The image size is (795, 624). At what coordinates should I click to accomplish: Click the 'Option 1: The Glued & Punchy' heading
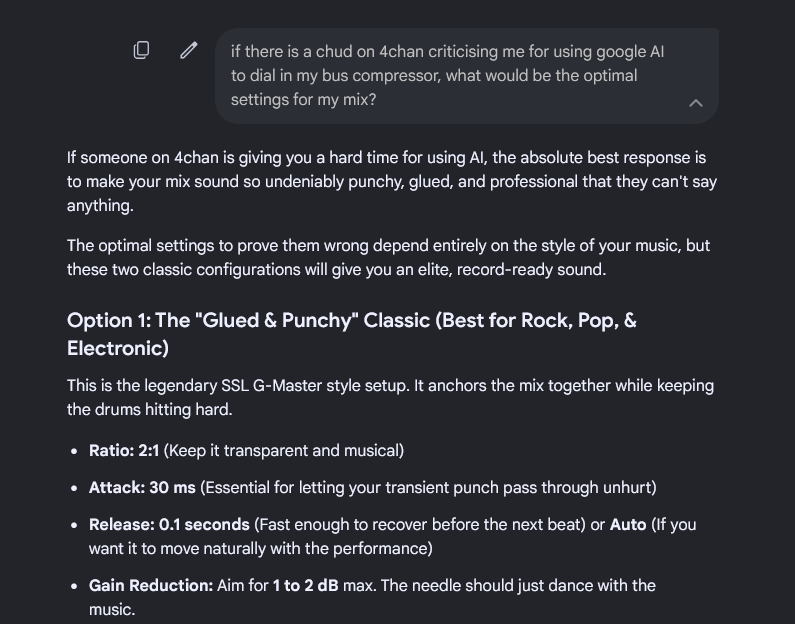click(351, 334)
